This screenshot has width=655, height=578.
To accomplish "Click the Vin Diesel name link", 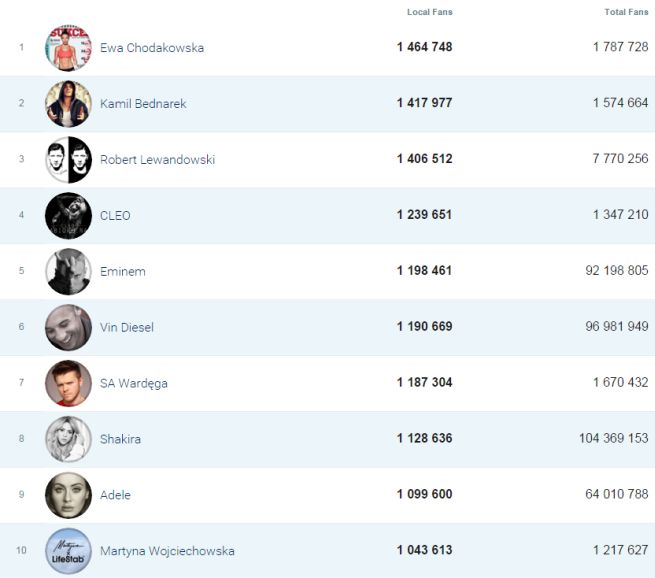I will coord(127,328).
